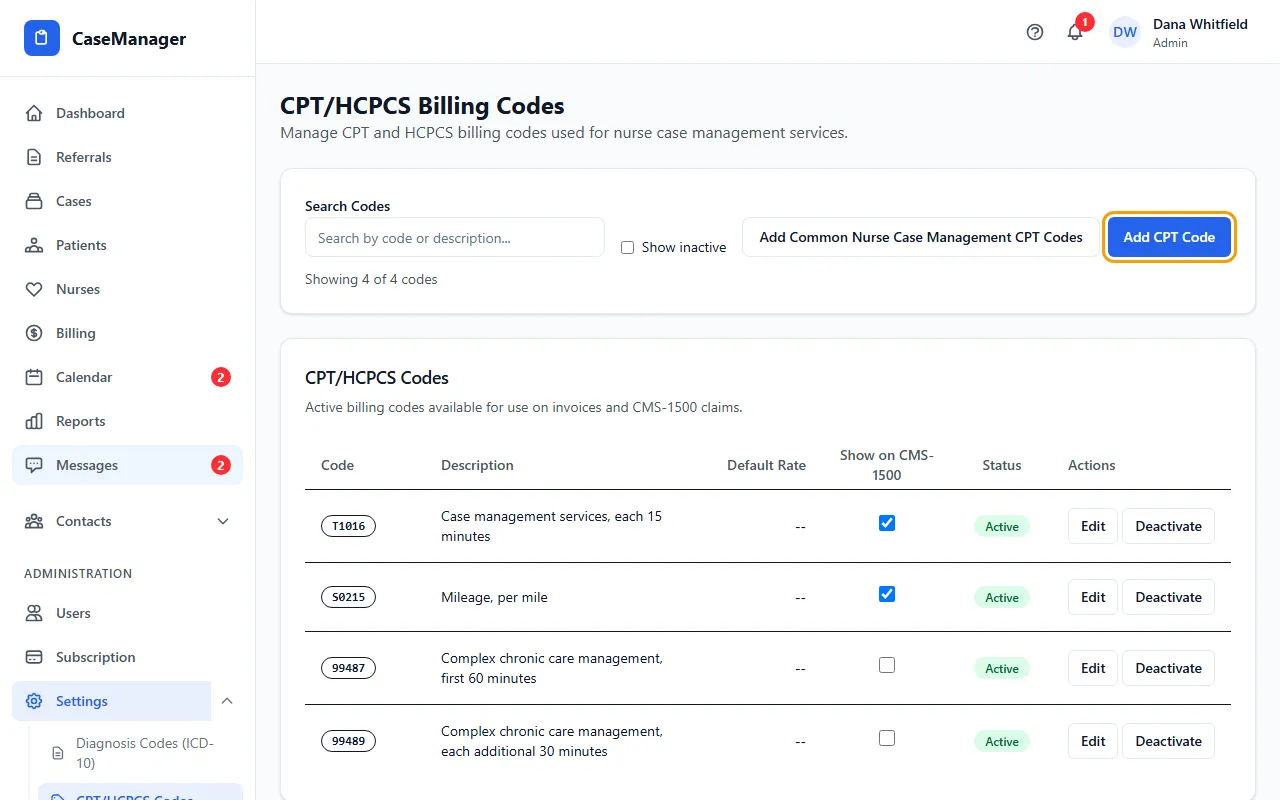The image size is (1280, 800).
Task: Collapse the Settings section chevron
Action: tap(227, 701)
